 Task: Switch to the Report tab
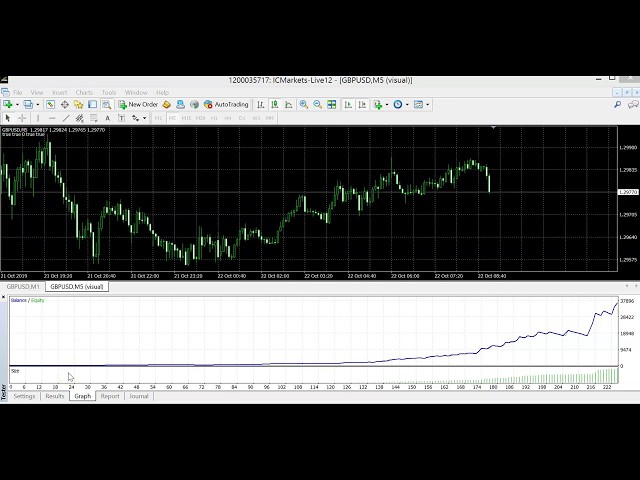coord(110,396)
